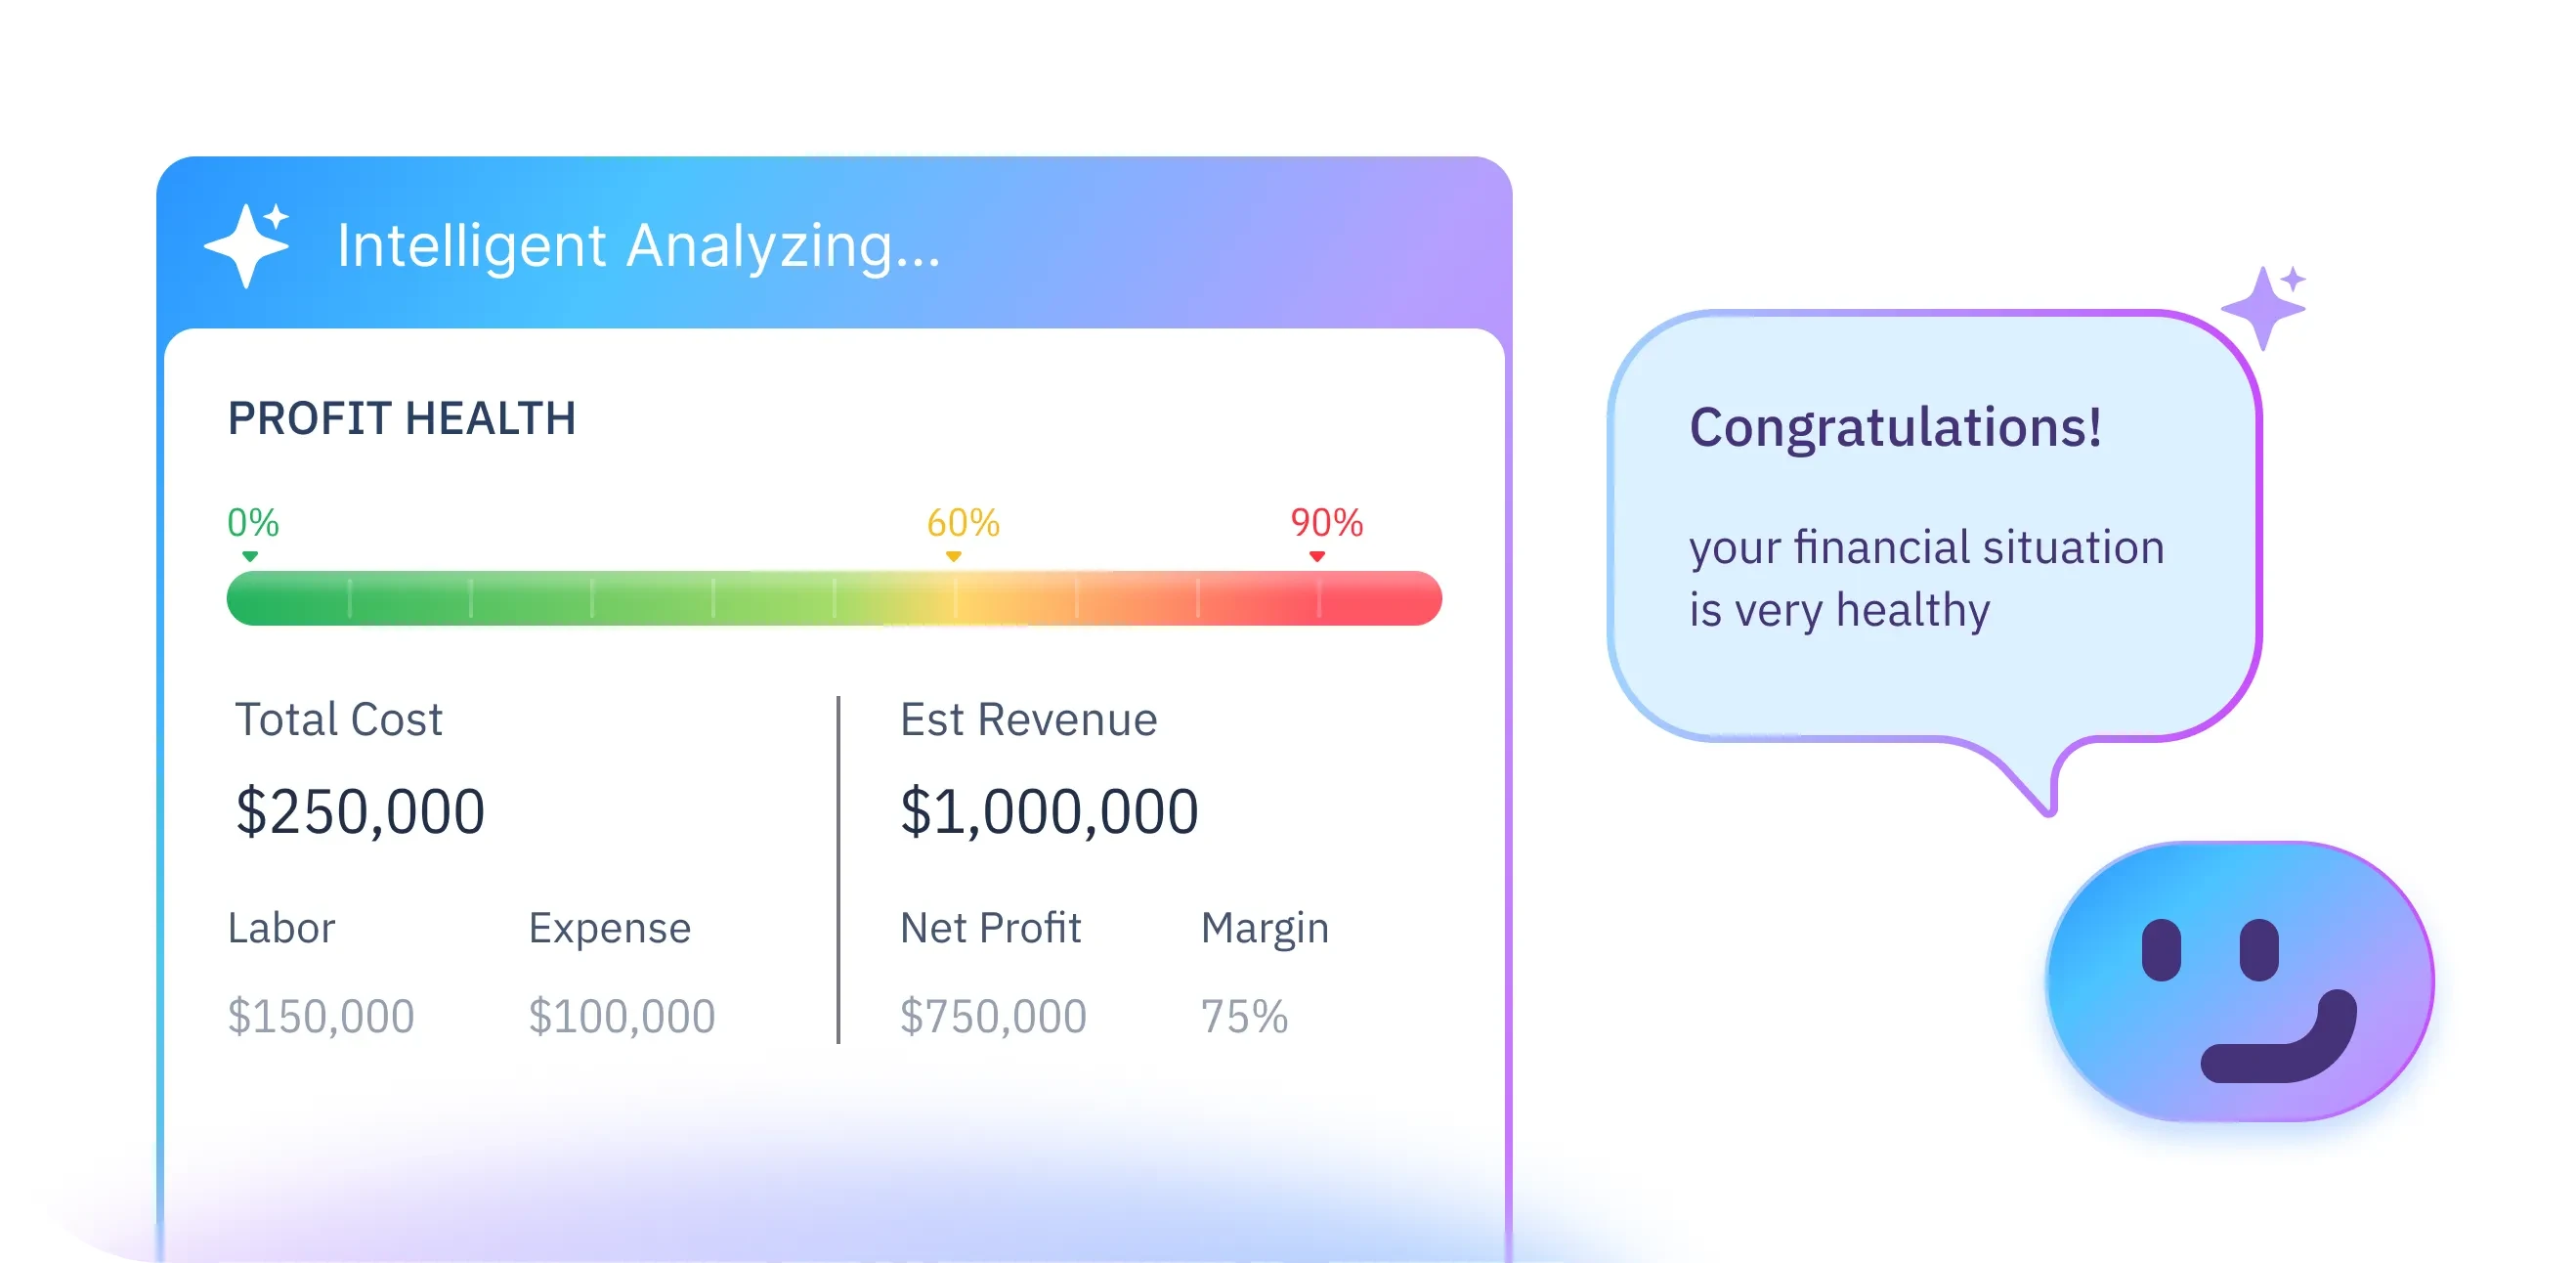Select the Expense $100,000 amount
Viewport: 2576px width, 1263px height.
[621, 1016]
